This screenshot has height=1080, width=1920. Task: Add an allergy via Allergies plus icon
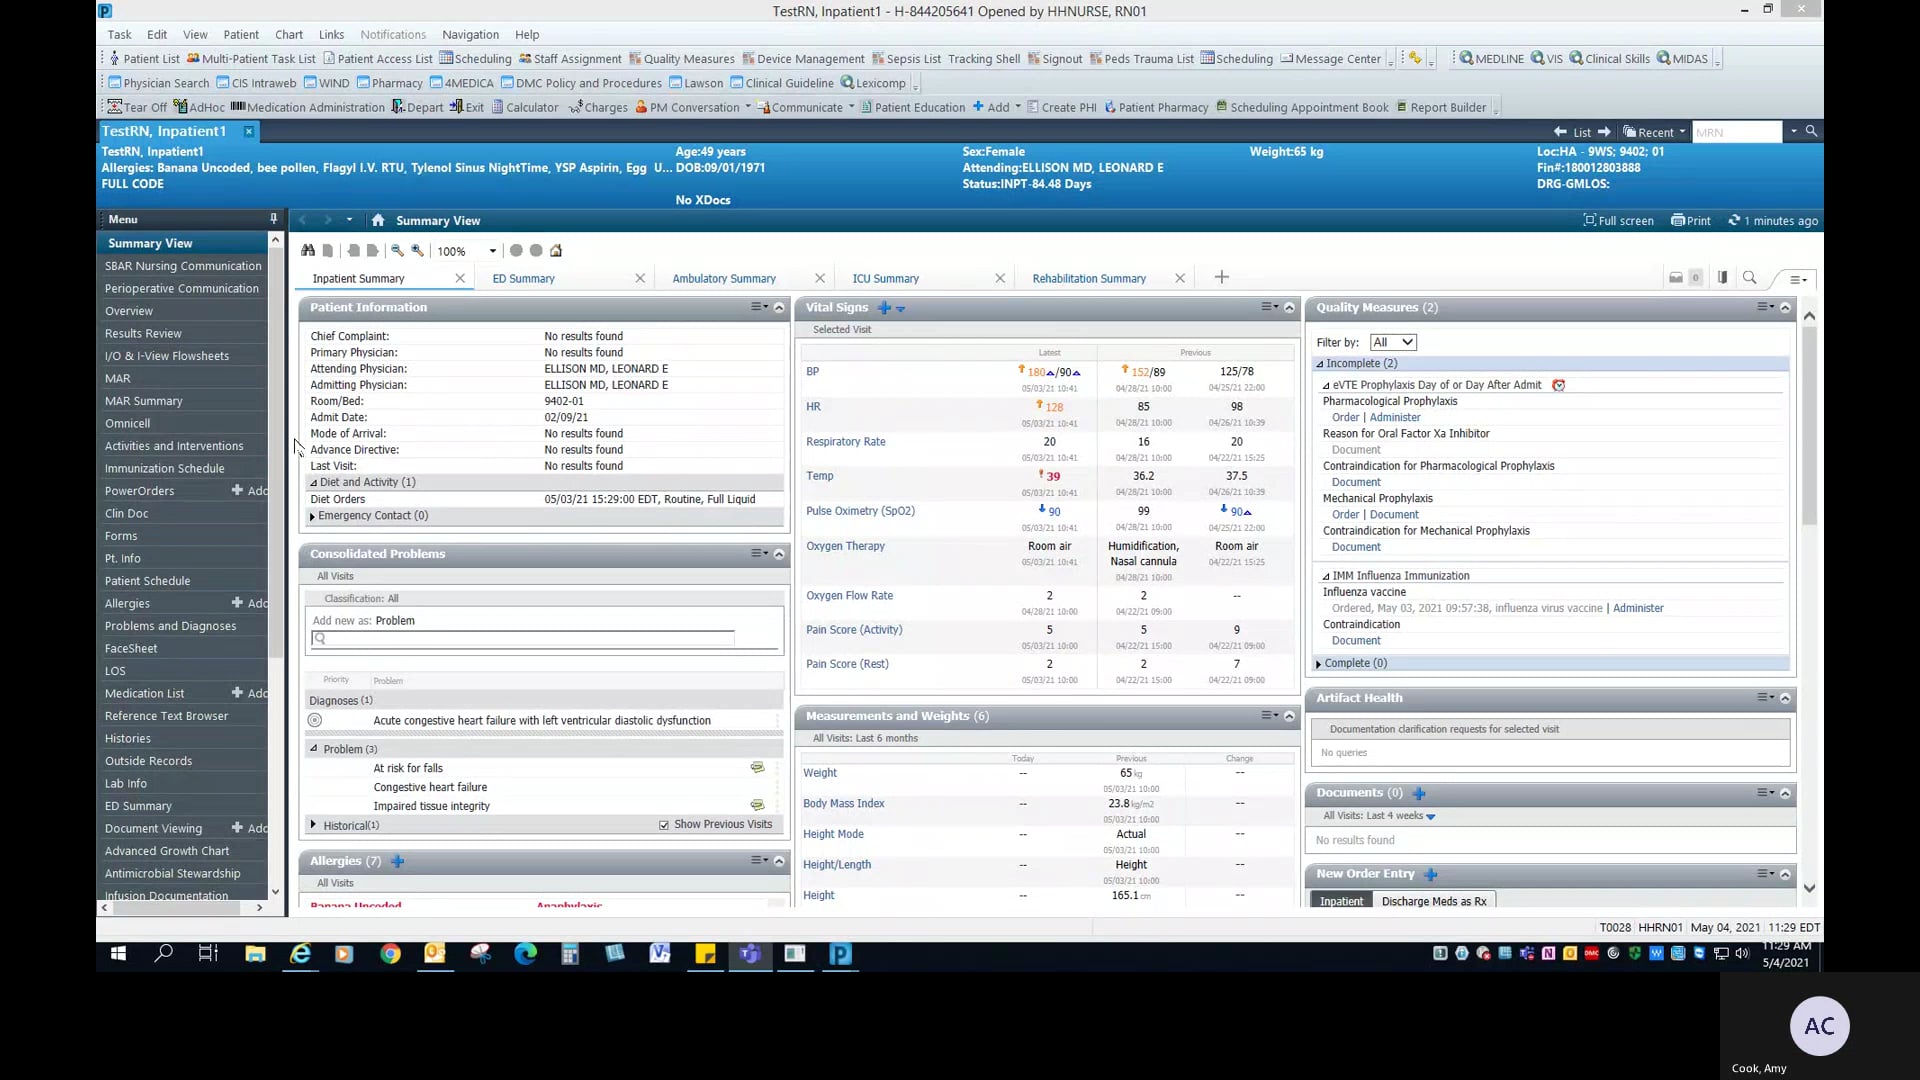[397, 861]
